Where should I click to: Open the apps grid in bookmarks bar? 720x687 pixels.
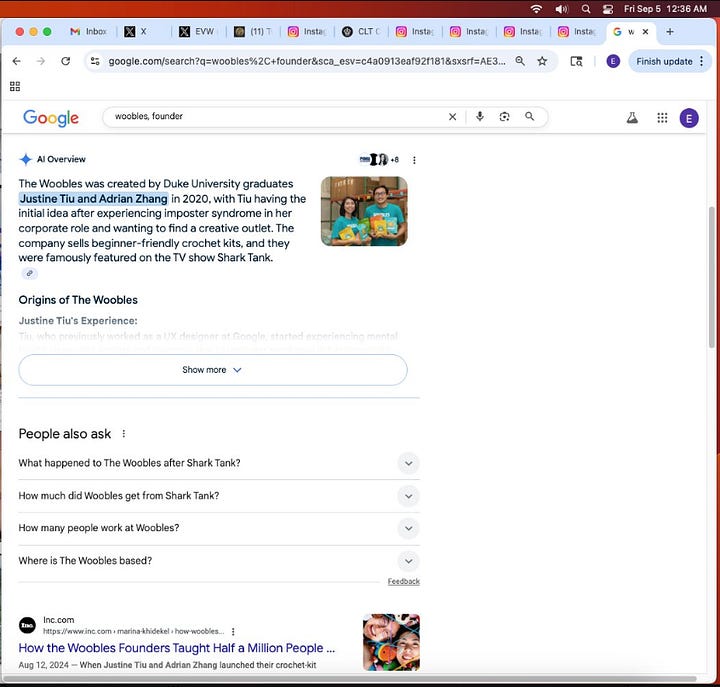tap(15, 86)
